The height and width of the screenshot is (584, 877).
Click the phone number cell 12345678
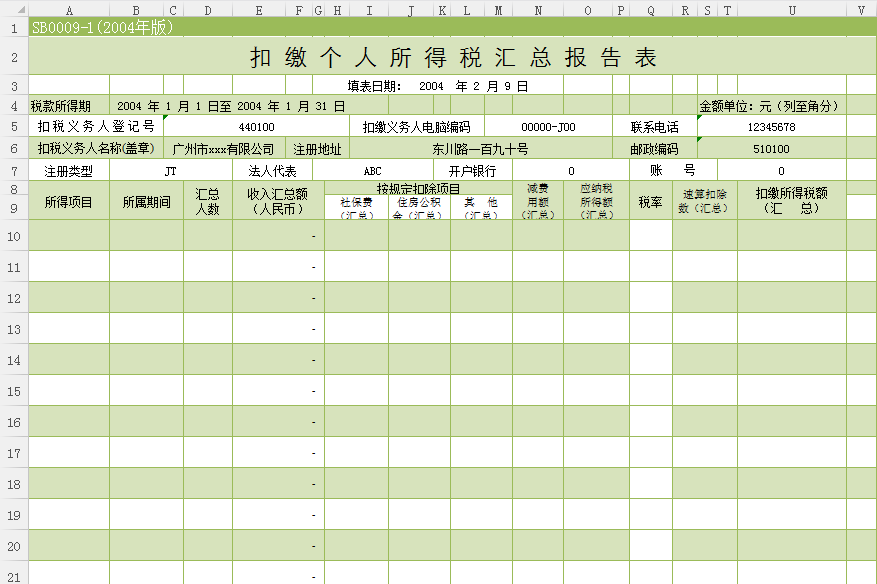point(771,127)
